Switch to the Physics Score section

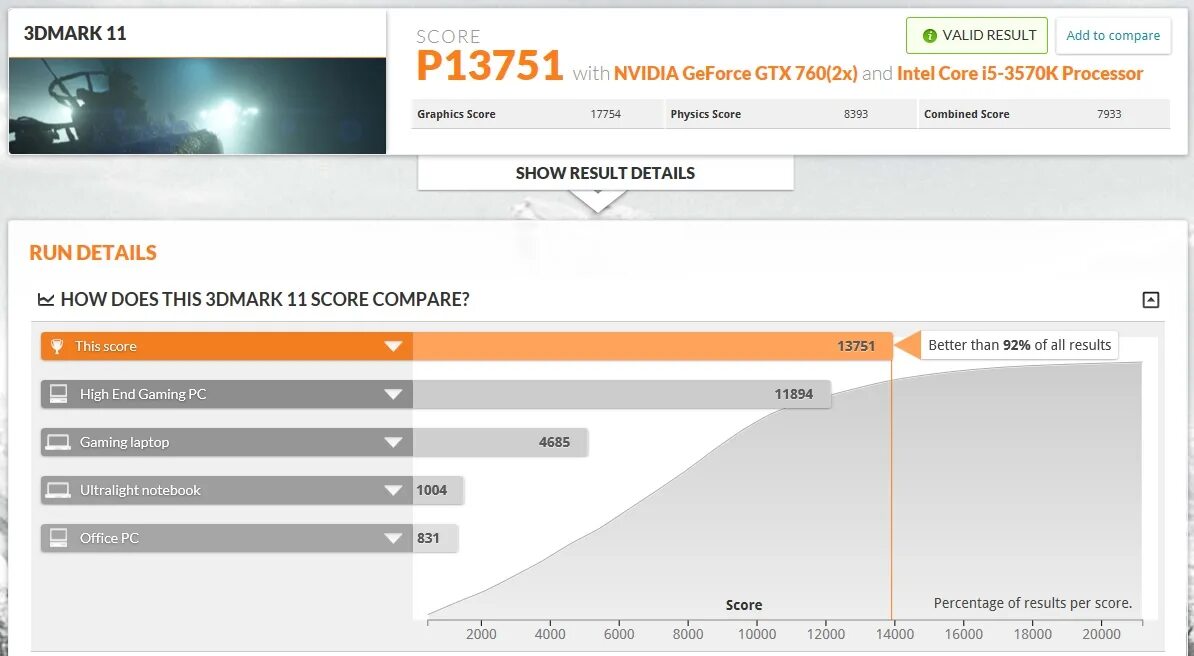(706, 113)
